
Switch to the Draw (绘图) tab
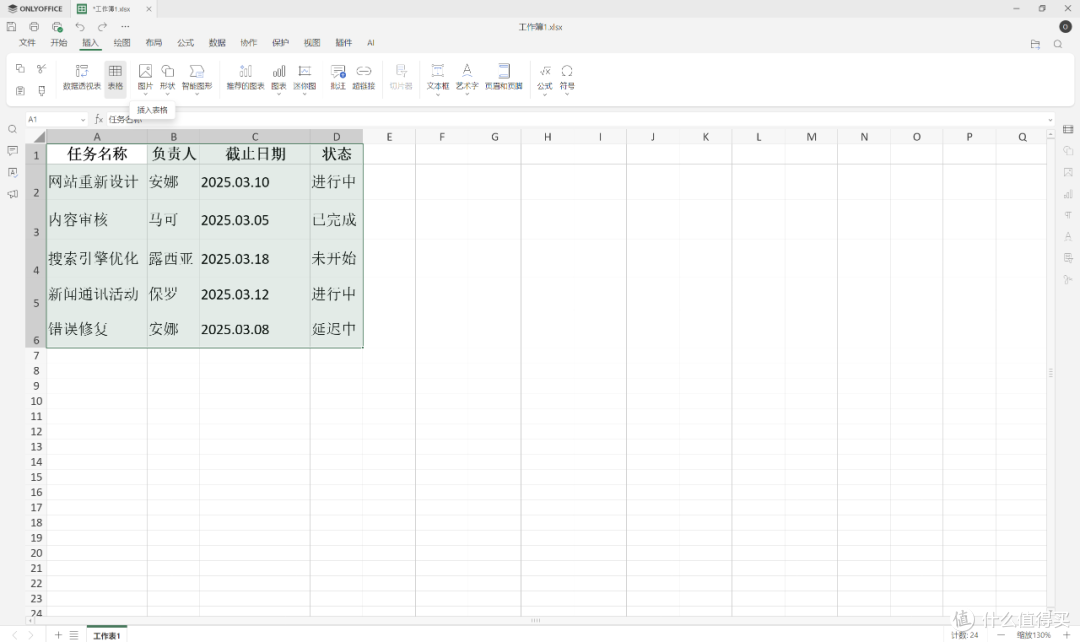[122, 43]
